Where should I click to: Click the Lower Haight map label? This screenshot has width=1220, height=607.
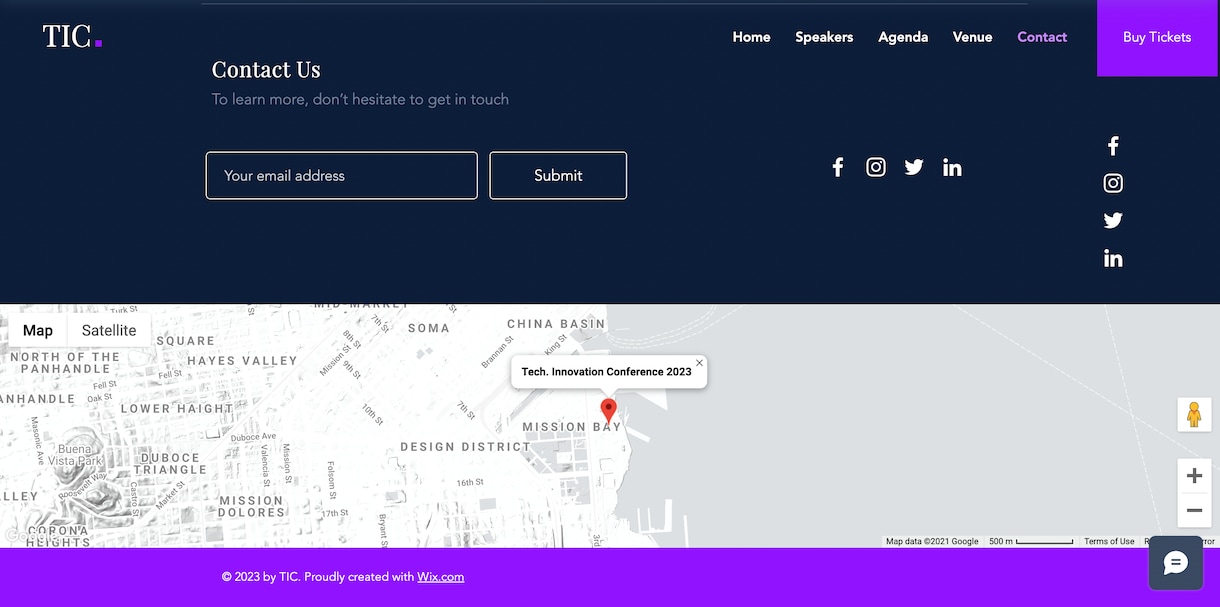[x=177, y=409]
